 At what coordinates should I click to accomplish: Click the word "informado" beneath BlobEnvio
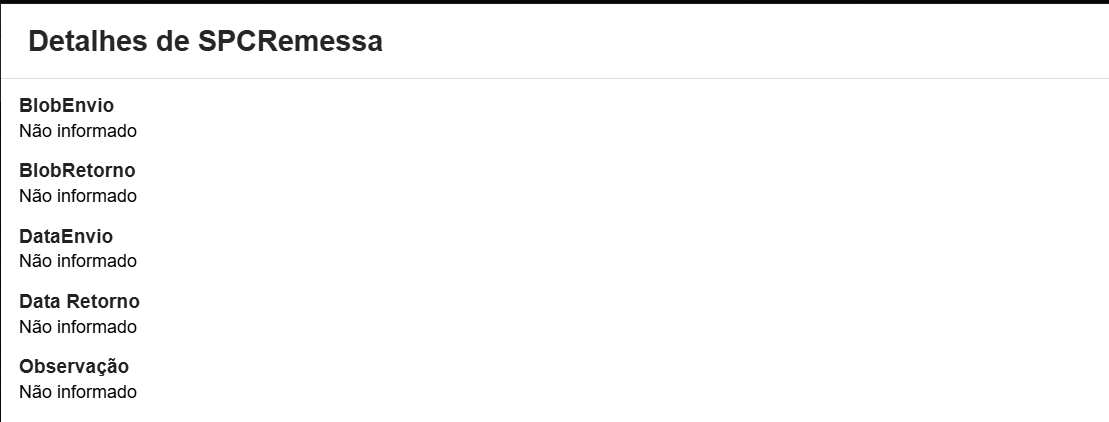[96, 130]
